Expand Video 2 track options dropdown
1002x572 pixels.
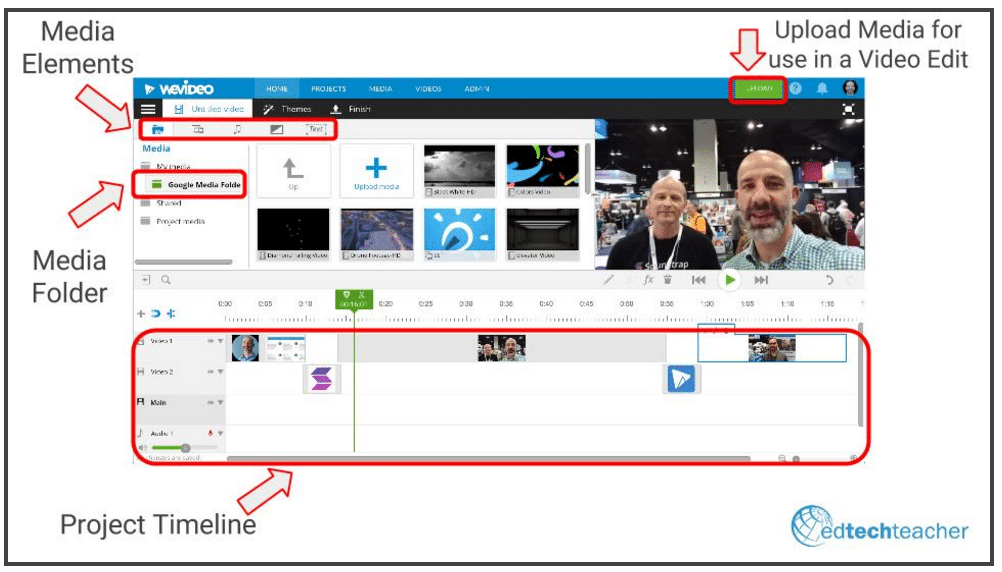pyautogui.click(x=220, y=372)
